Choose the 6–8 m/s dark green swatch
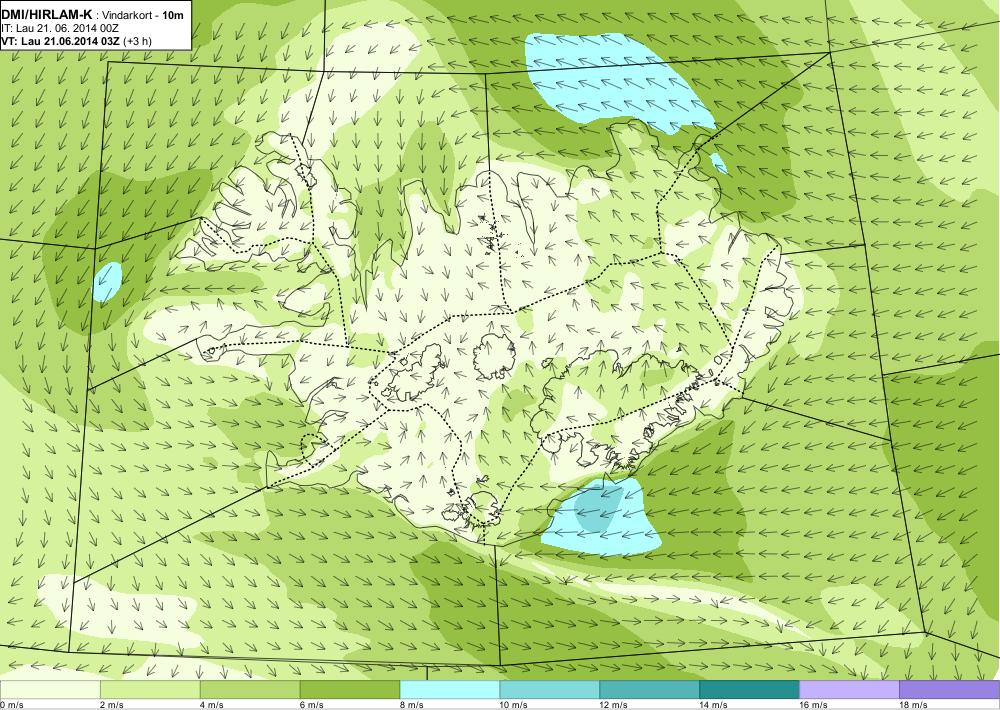This screenshot has height=710, width=1000. click(x=349, y=690)
